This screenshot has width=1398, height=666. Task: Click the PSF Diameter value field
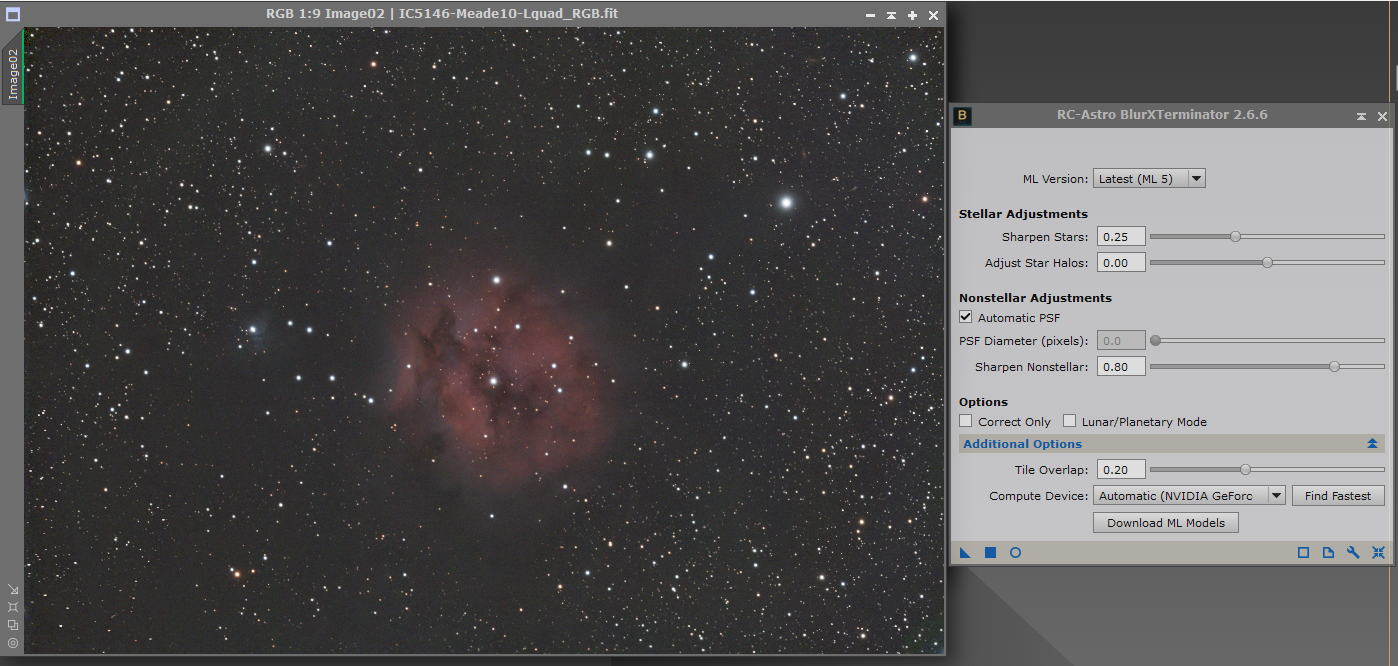point(1120,340)
